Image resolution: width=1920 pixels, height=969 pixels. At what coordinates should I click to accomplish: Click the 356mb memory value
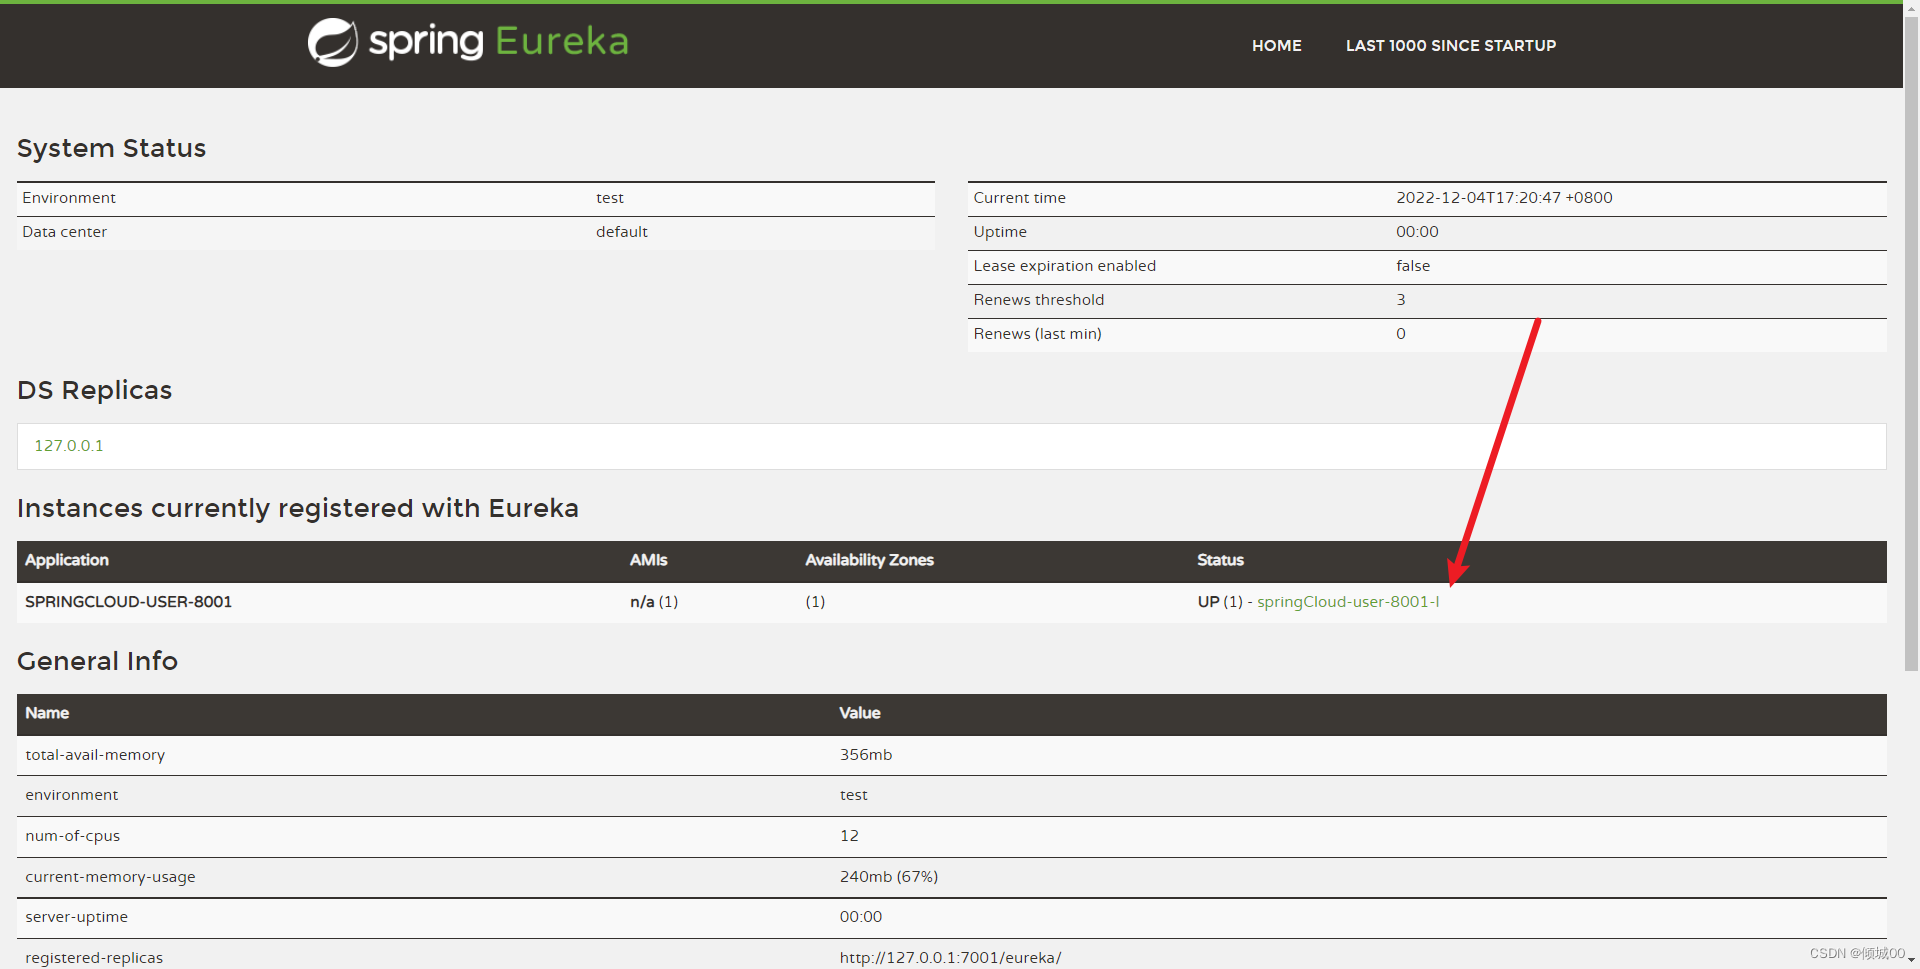point(866,755)
